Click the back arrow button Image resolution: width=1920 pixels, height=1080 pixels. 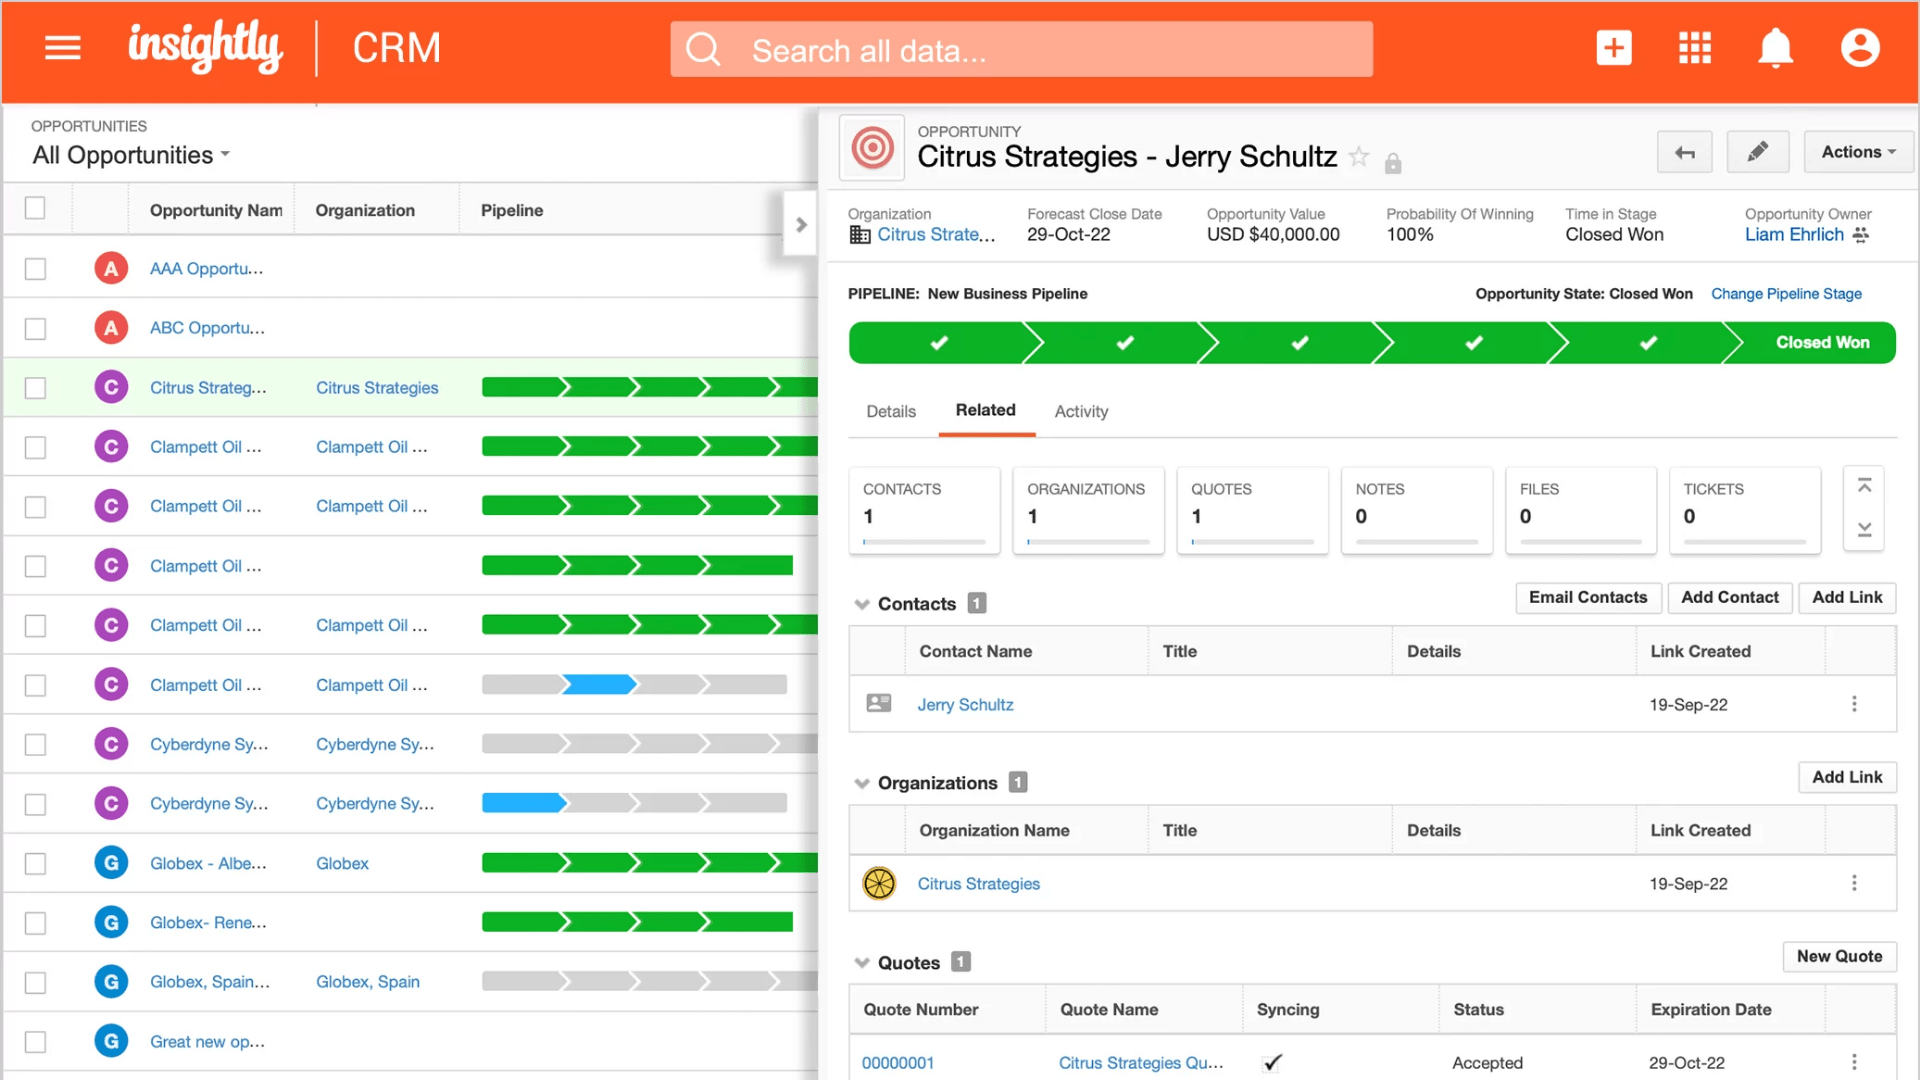click(1685, 152)
